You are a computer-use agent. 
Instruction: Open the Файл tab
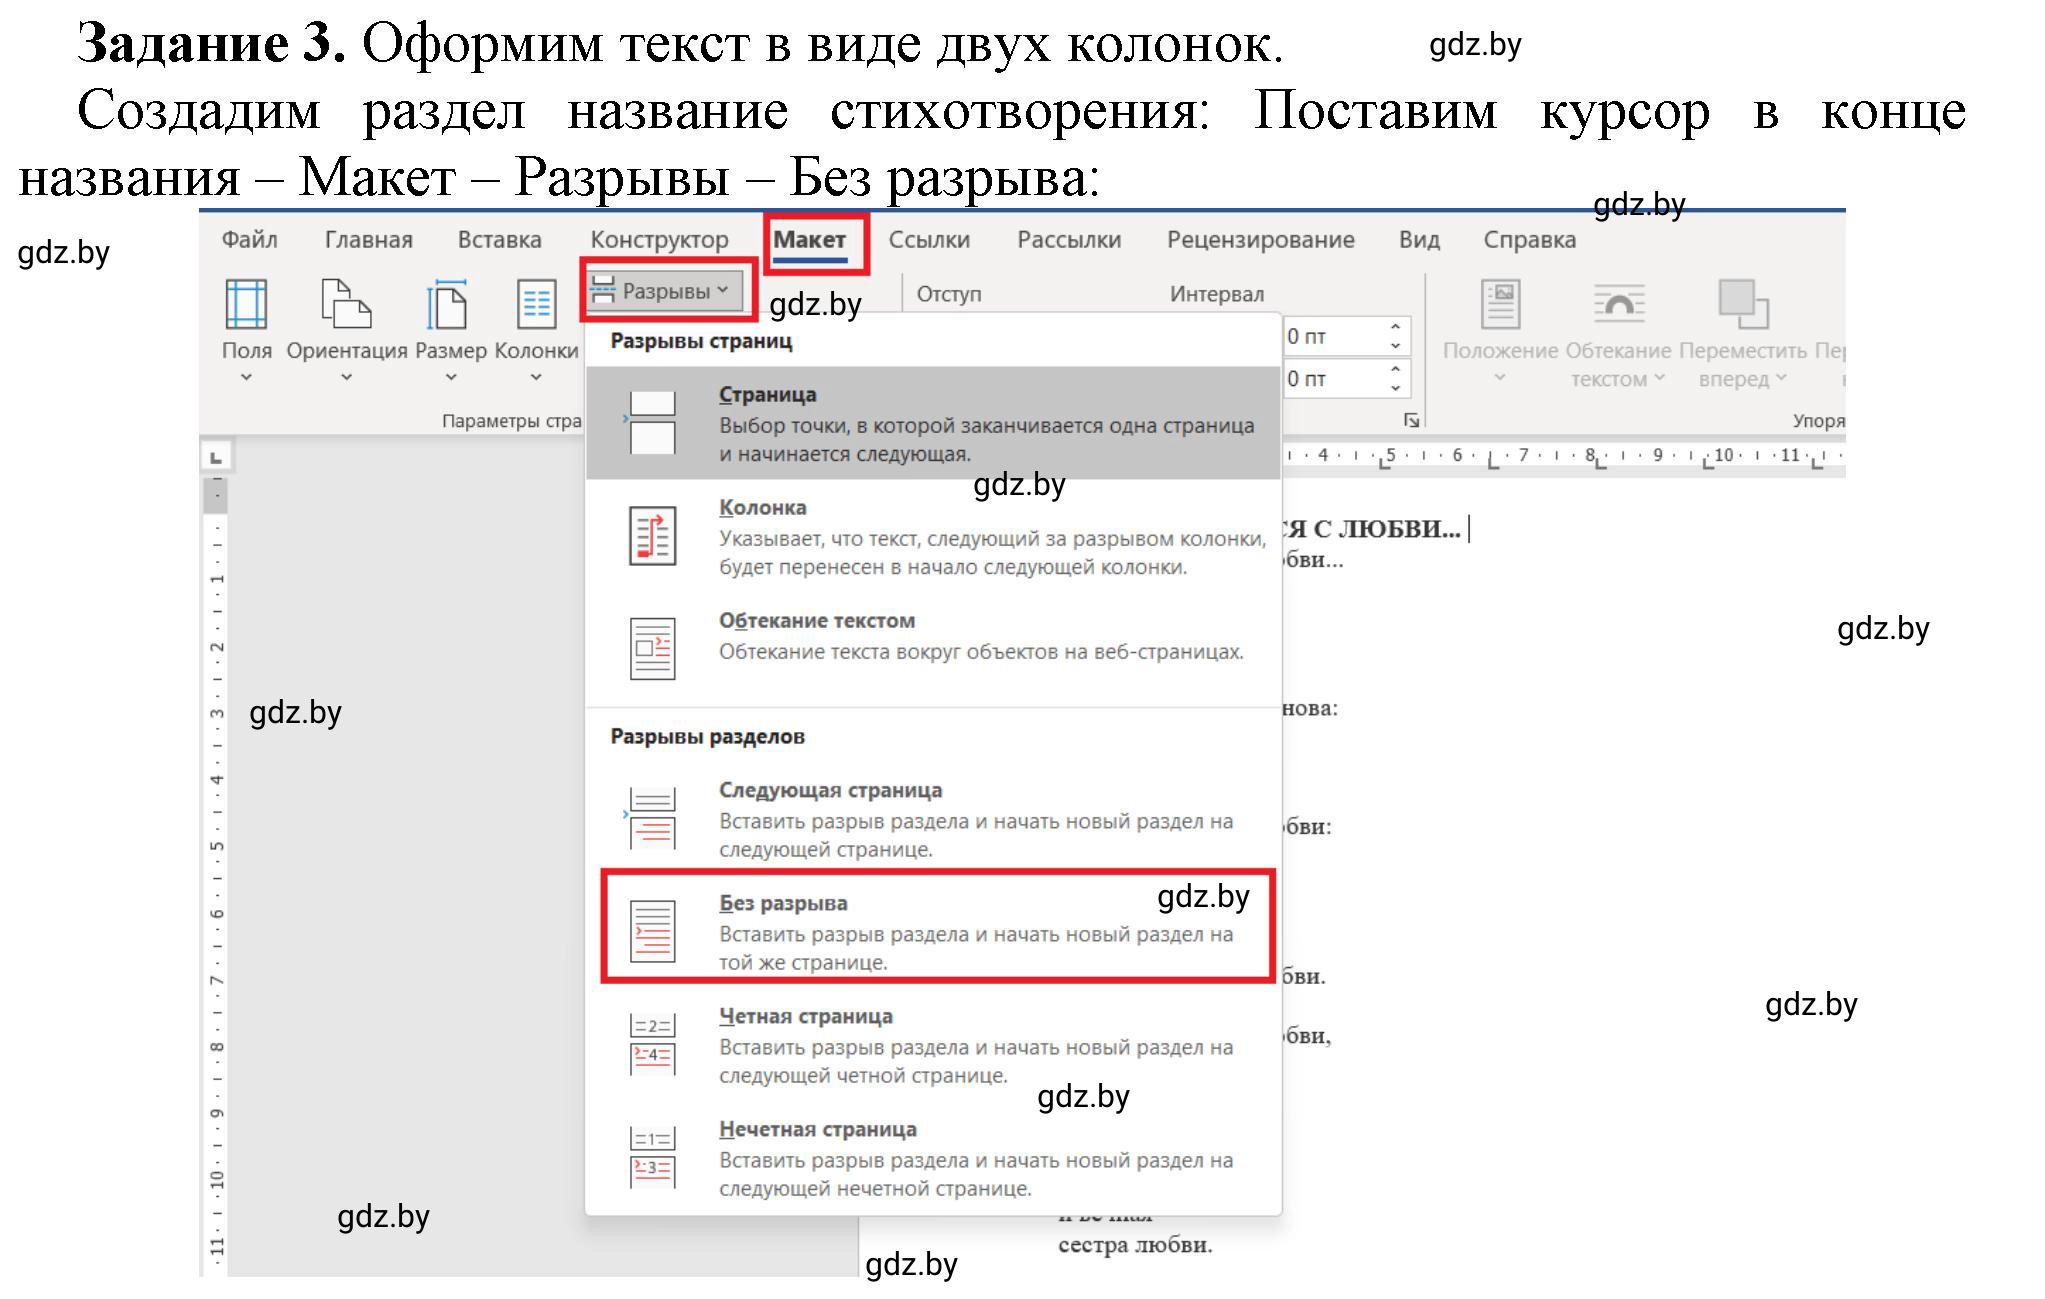250,240
